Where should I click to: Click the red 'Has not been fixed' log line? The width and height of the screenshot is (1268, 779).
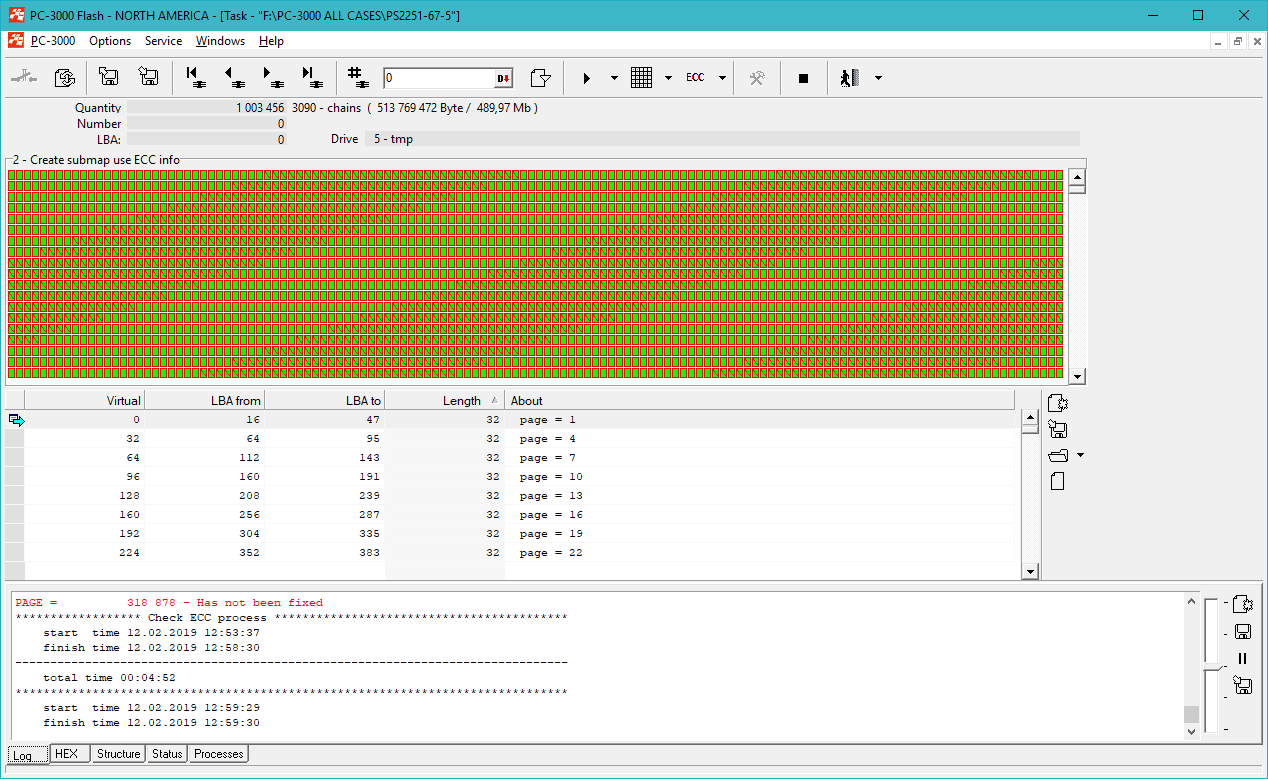coord(169,603)
